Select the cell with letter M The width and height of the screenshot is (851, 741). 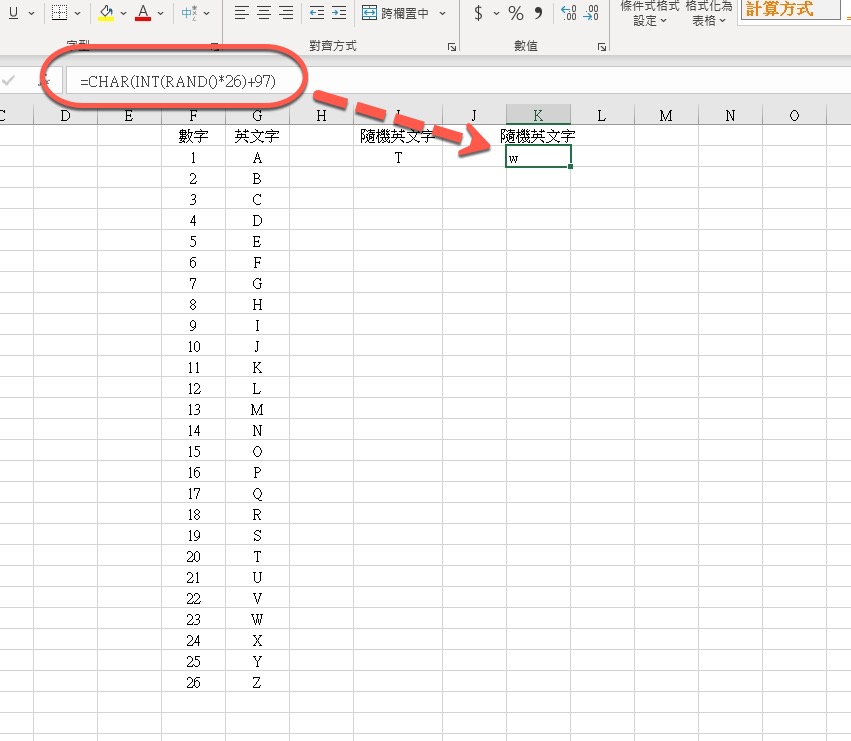click(x=257, y=409)
